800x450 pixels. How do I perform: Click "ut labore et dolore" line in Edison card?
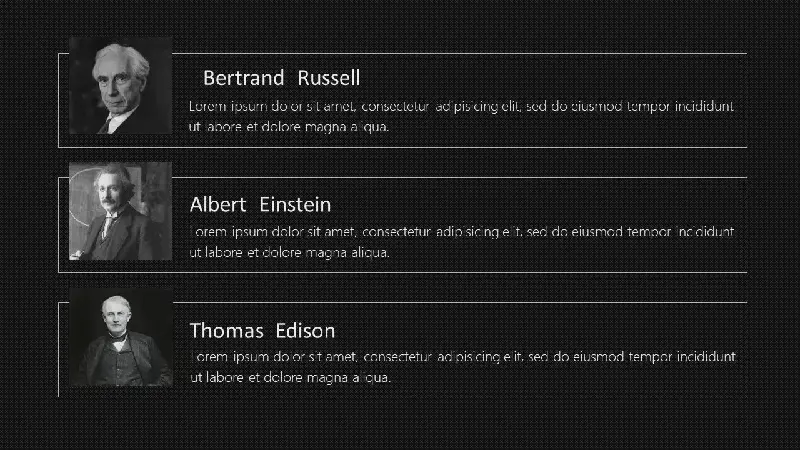click(290, 378)
